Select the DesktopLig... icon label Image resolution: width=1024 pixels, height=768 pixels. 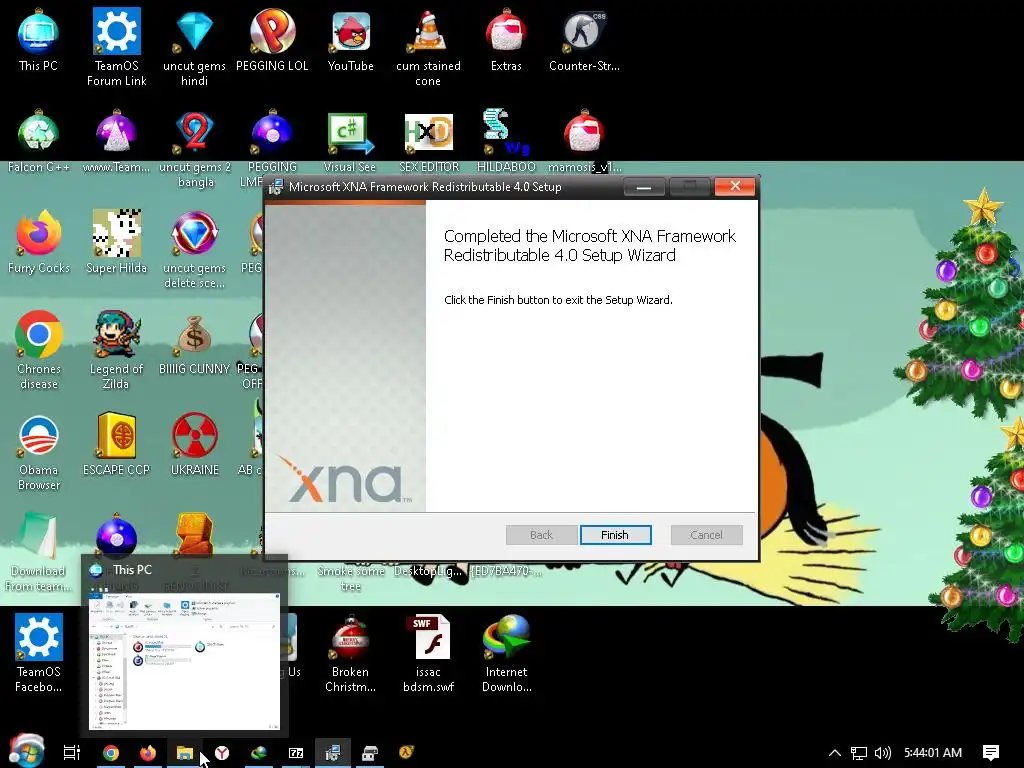(427, 571)
